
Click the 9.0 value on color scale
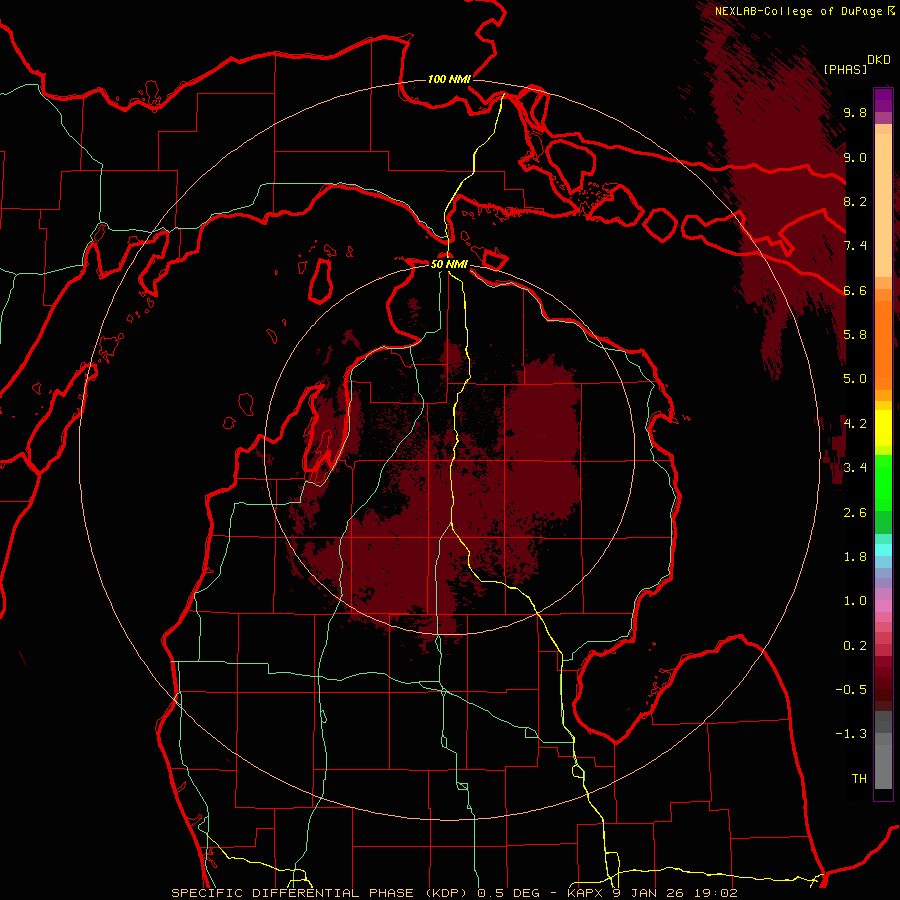[x=855, y=158]
